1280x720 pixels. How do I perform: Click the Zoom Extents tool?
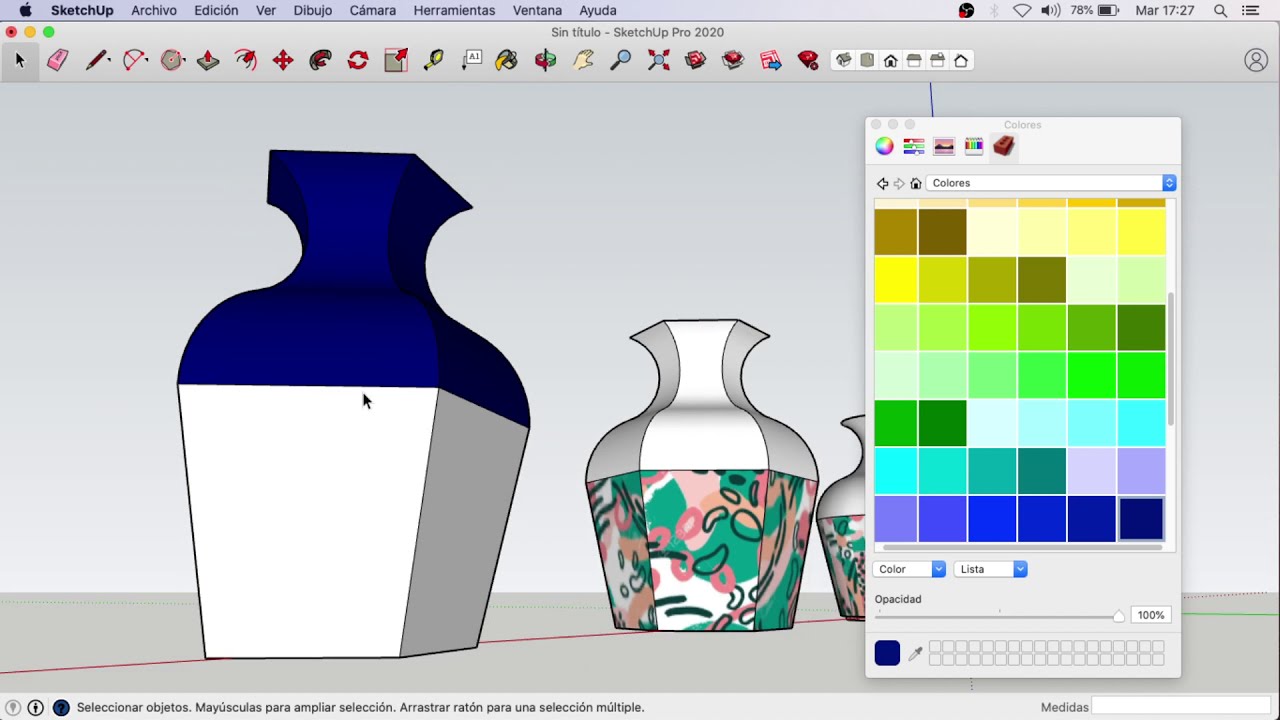(x=658, y=61)
